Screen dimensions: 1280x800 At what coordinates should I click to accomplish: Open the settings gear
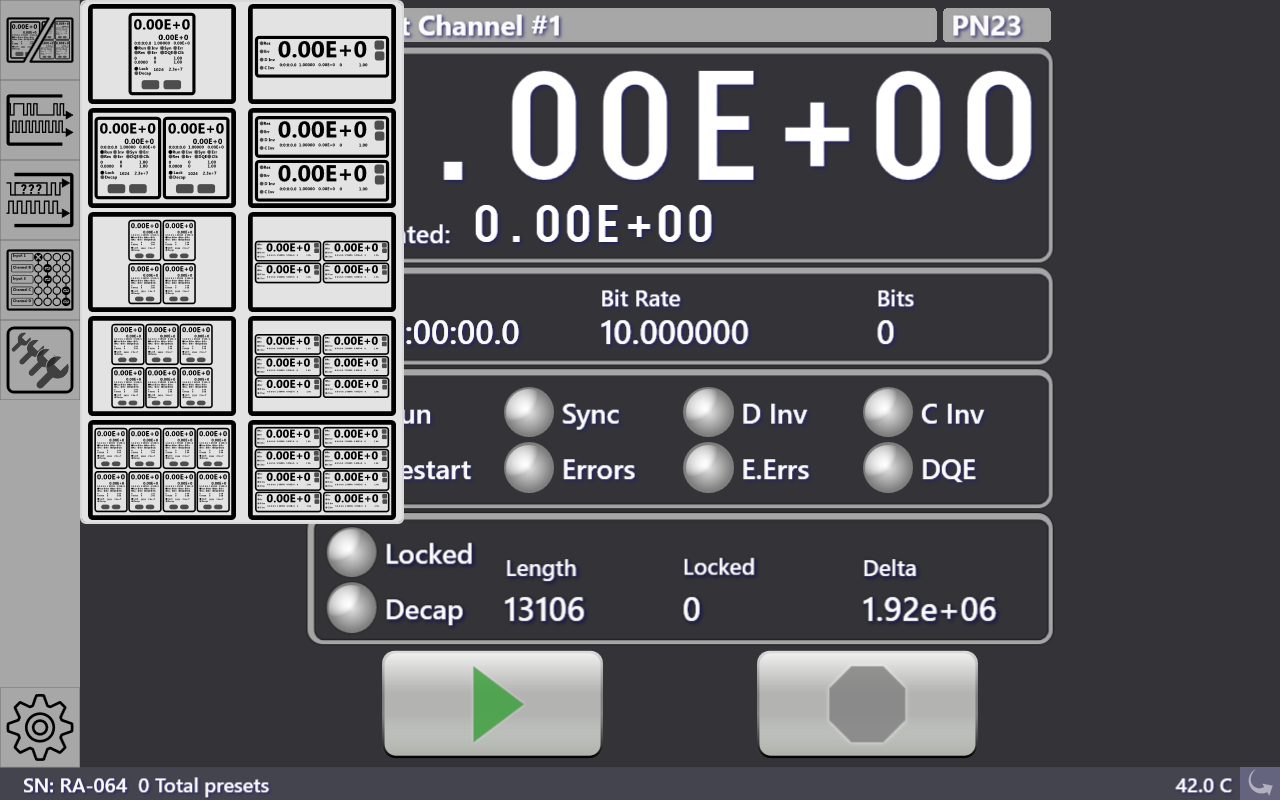tap(40, 728)
